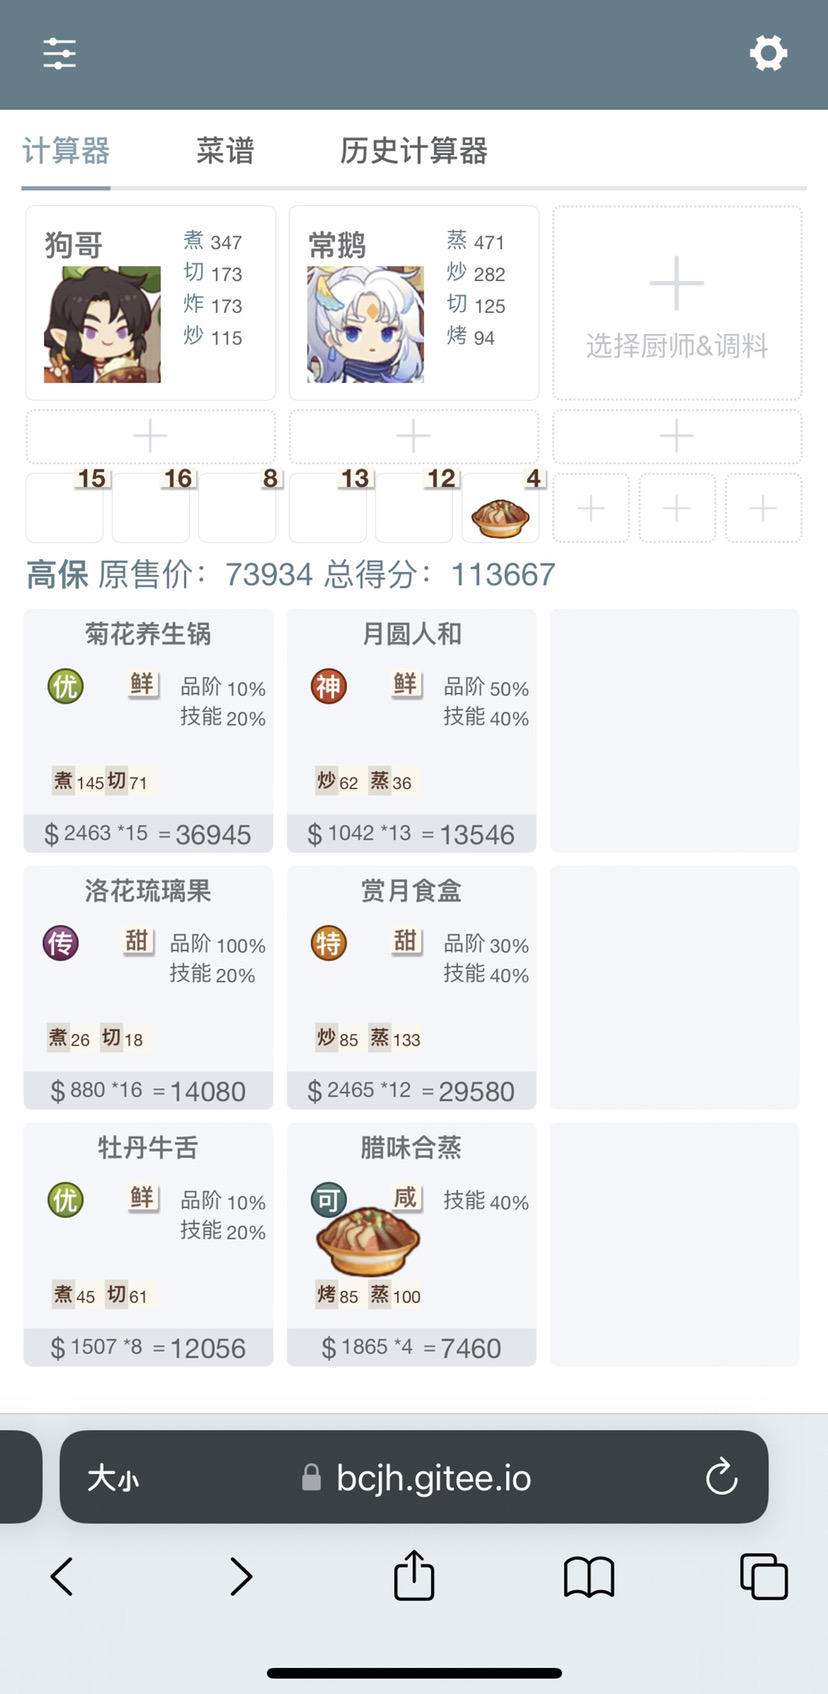Image resolution: width=828 pixels, height=1694 pixels.
Task: Click the 腊味合蒸 dish icon in recipe slot
Action: [500, 517]
